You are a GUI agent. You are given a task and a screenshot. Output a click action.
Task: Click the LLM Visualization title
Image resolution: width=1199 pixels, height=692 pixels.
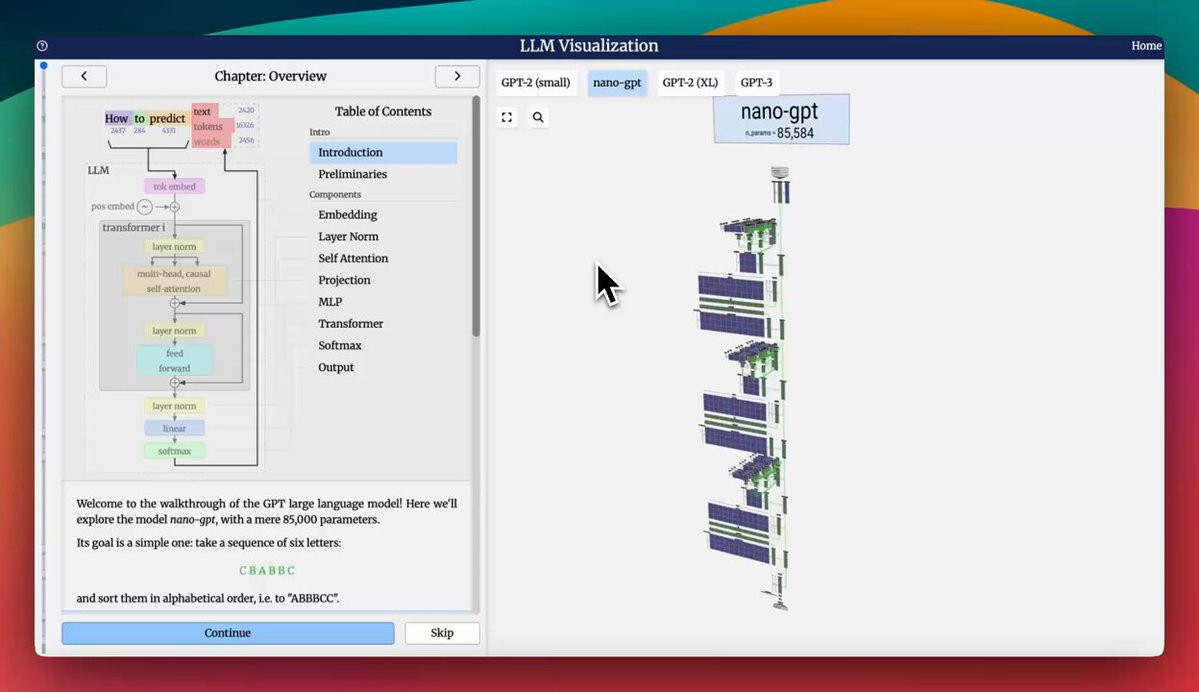(x=589, y=46)
